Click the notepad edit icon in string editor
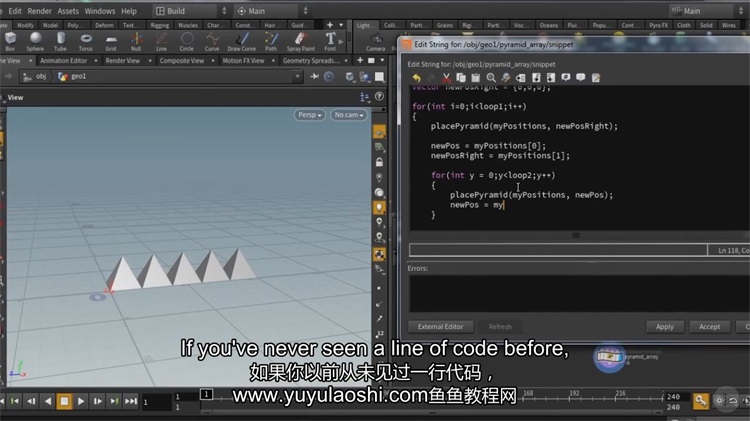The image size is (750, 421). [596, 78]
